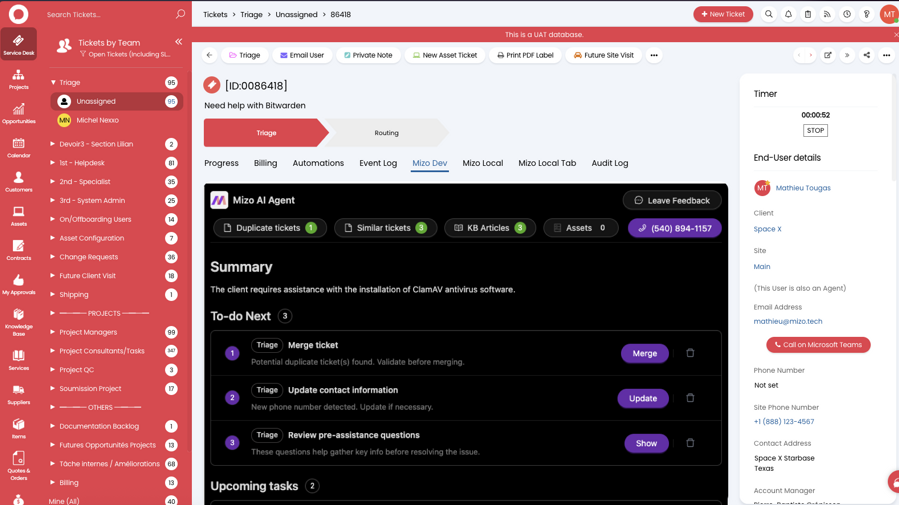
Task: Open the Calendar module icon
Action: (18, 148)
